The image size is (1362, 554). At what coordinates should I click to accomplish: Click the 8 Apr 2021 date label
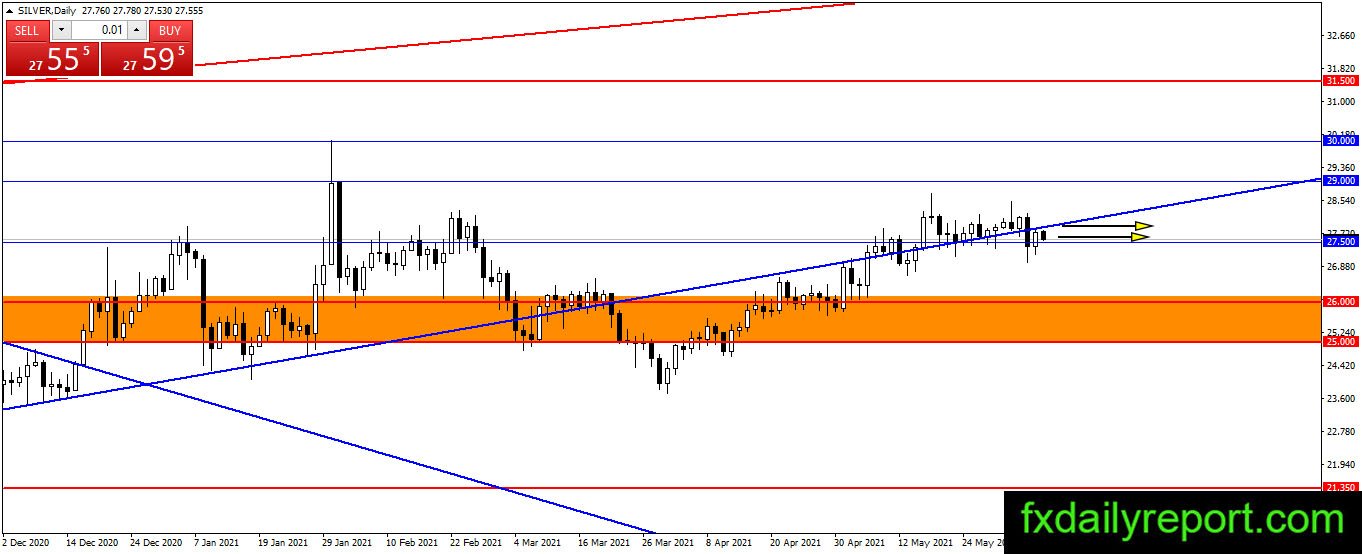point(729,543)
